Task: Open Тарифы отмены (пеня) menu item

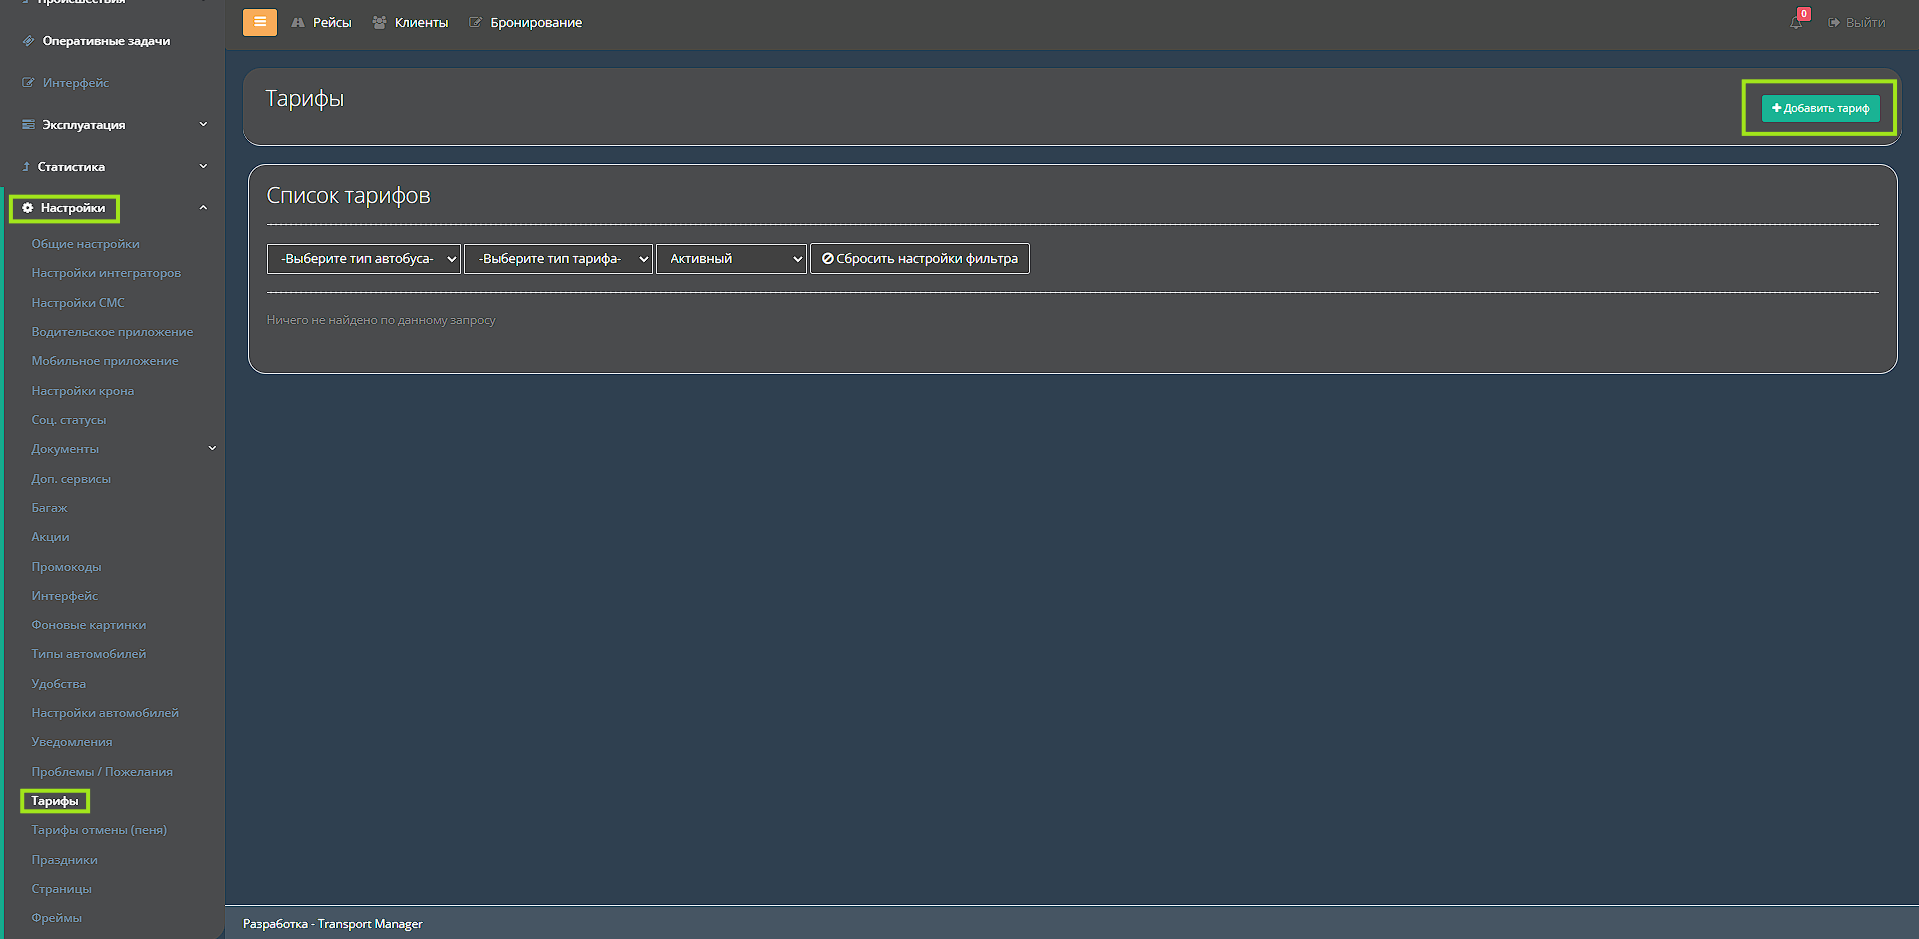Action: click(x=99, y=830)
